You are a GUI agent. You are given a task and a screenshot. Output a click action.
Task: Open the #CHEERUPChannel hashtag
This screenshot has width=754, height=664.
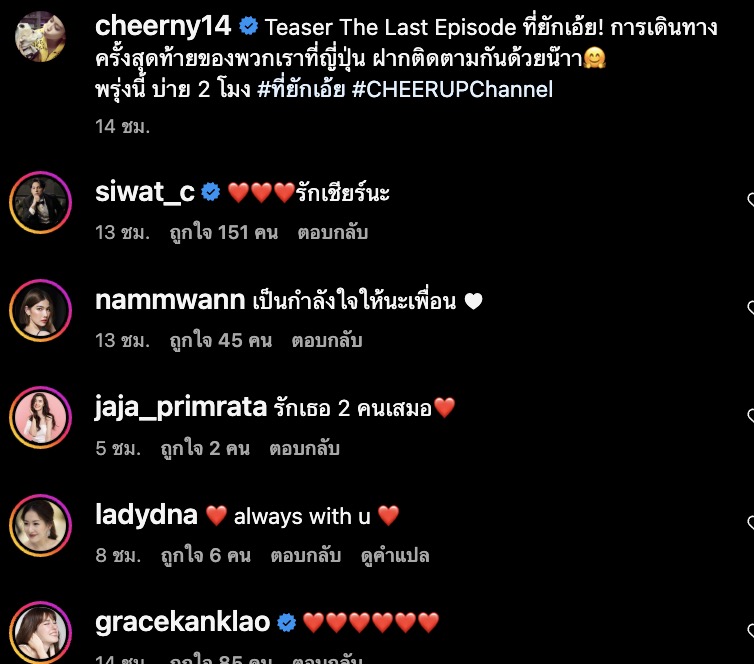tap(452, 89)
